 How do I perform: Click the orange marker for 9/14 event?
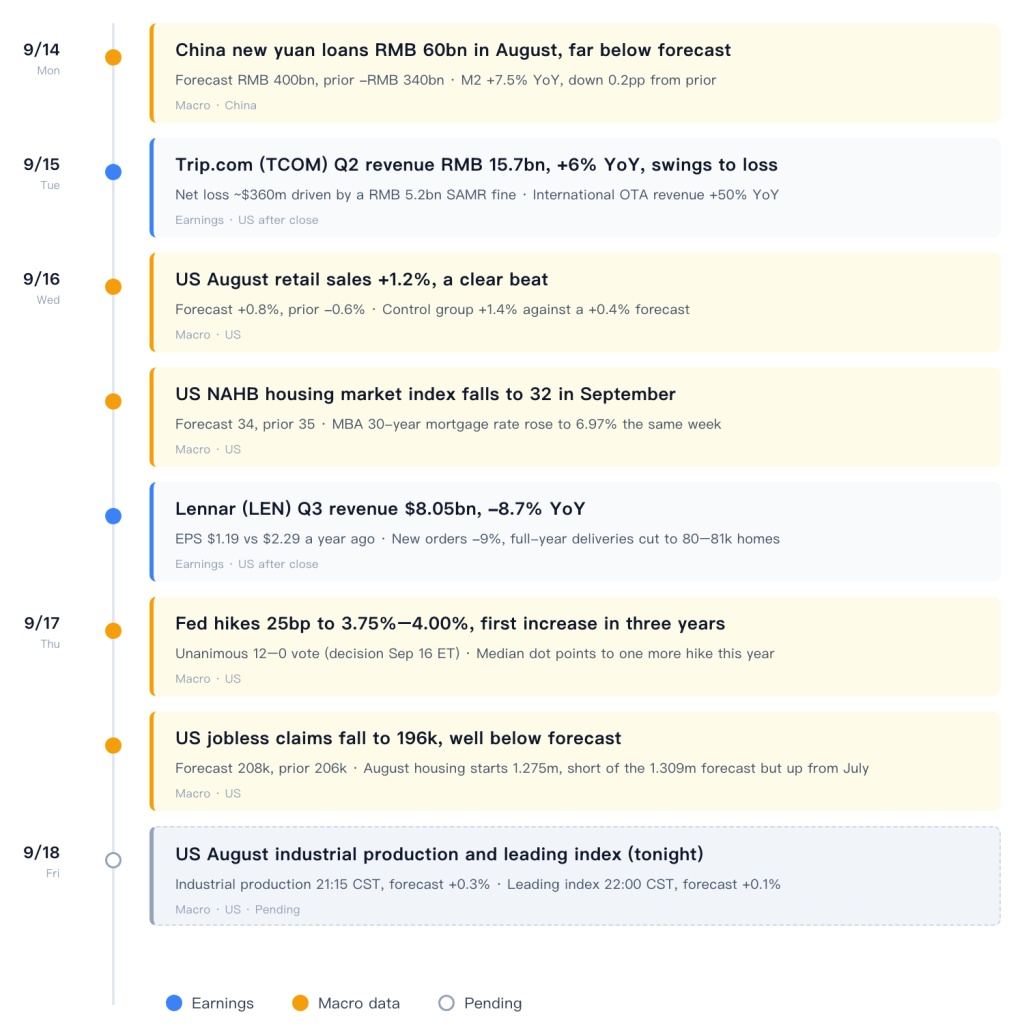(x=114, y=57)
